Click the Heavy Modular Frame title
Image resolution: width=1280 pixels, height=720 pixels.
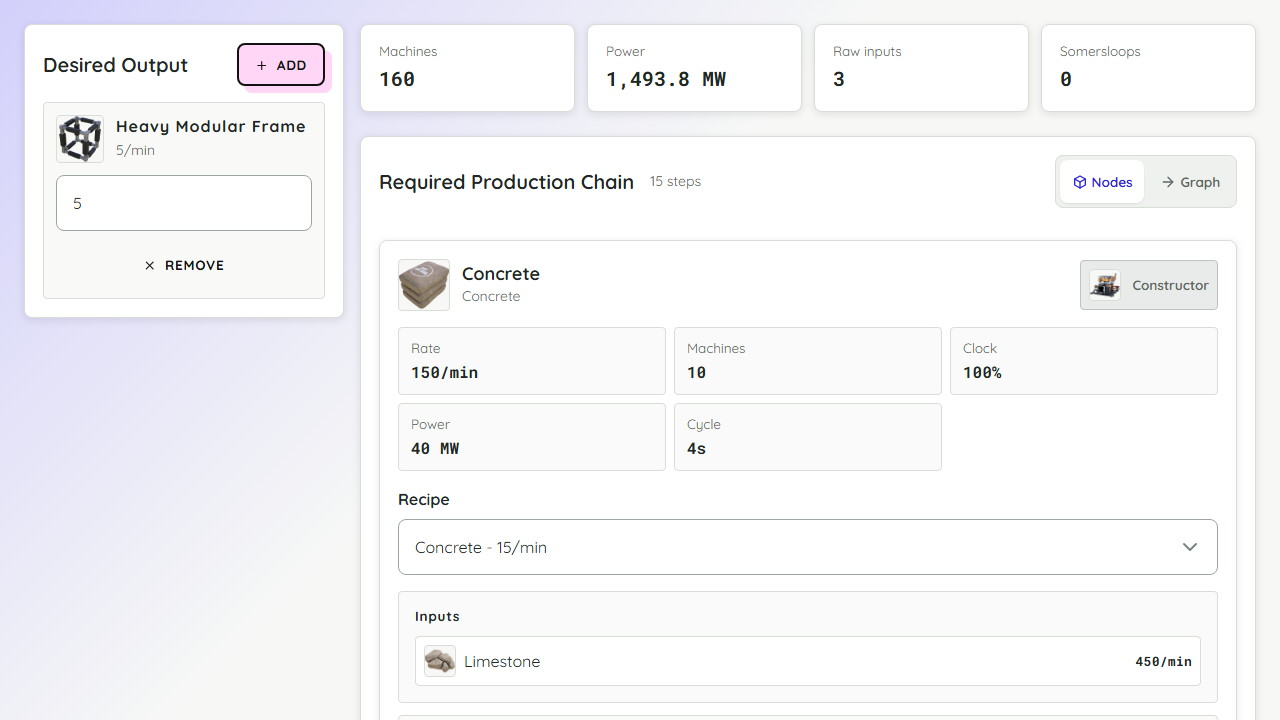(x=211, y=126)
